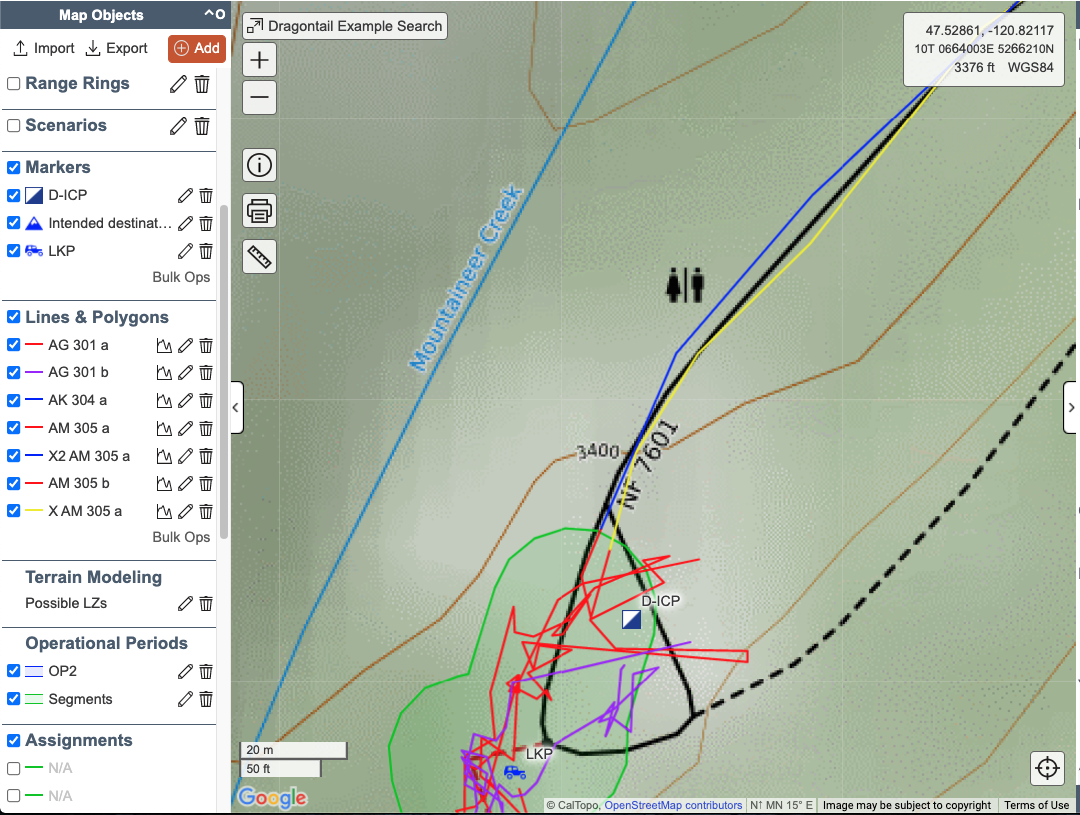Screen dimensions: 1080x815
Task: Hide the OP2 operational period
Action: click(x=13, y=671)
